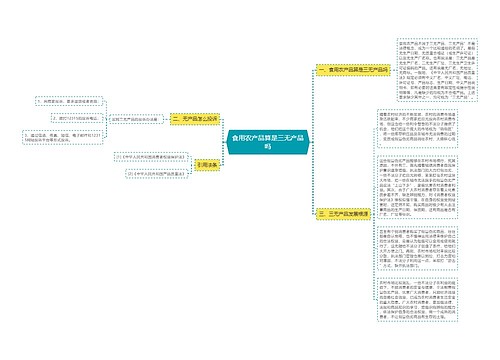Click the dotted connector right of the central node
This screenshot has width=500, height=360.
click(x=313, y=142)
